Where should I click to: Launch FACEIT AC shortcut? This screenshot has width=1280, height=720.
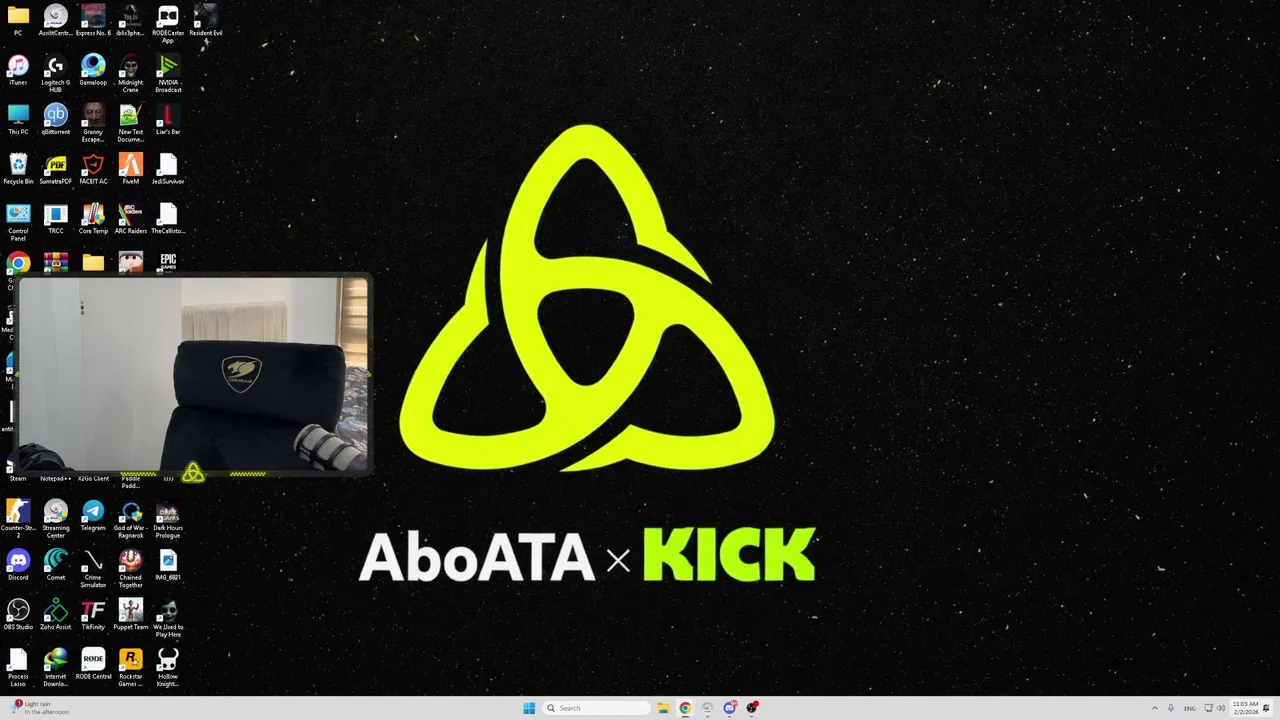[x=93, y=169]
